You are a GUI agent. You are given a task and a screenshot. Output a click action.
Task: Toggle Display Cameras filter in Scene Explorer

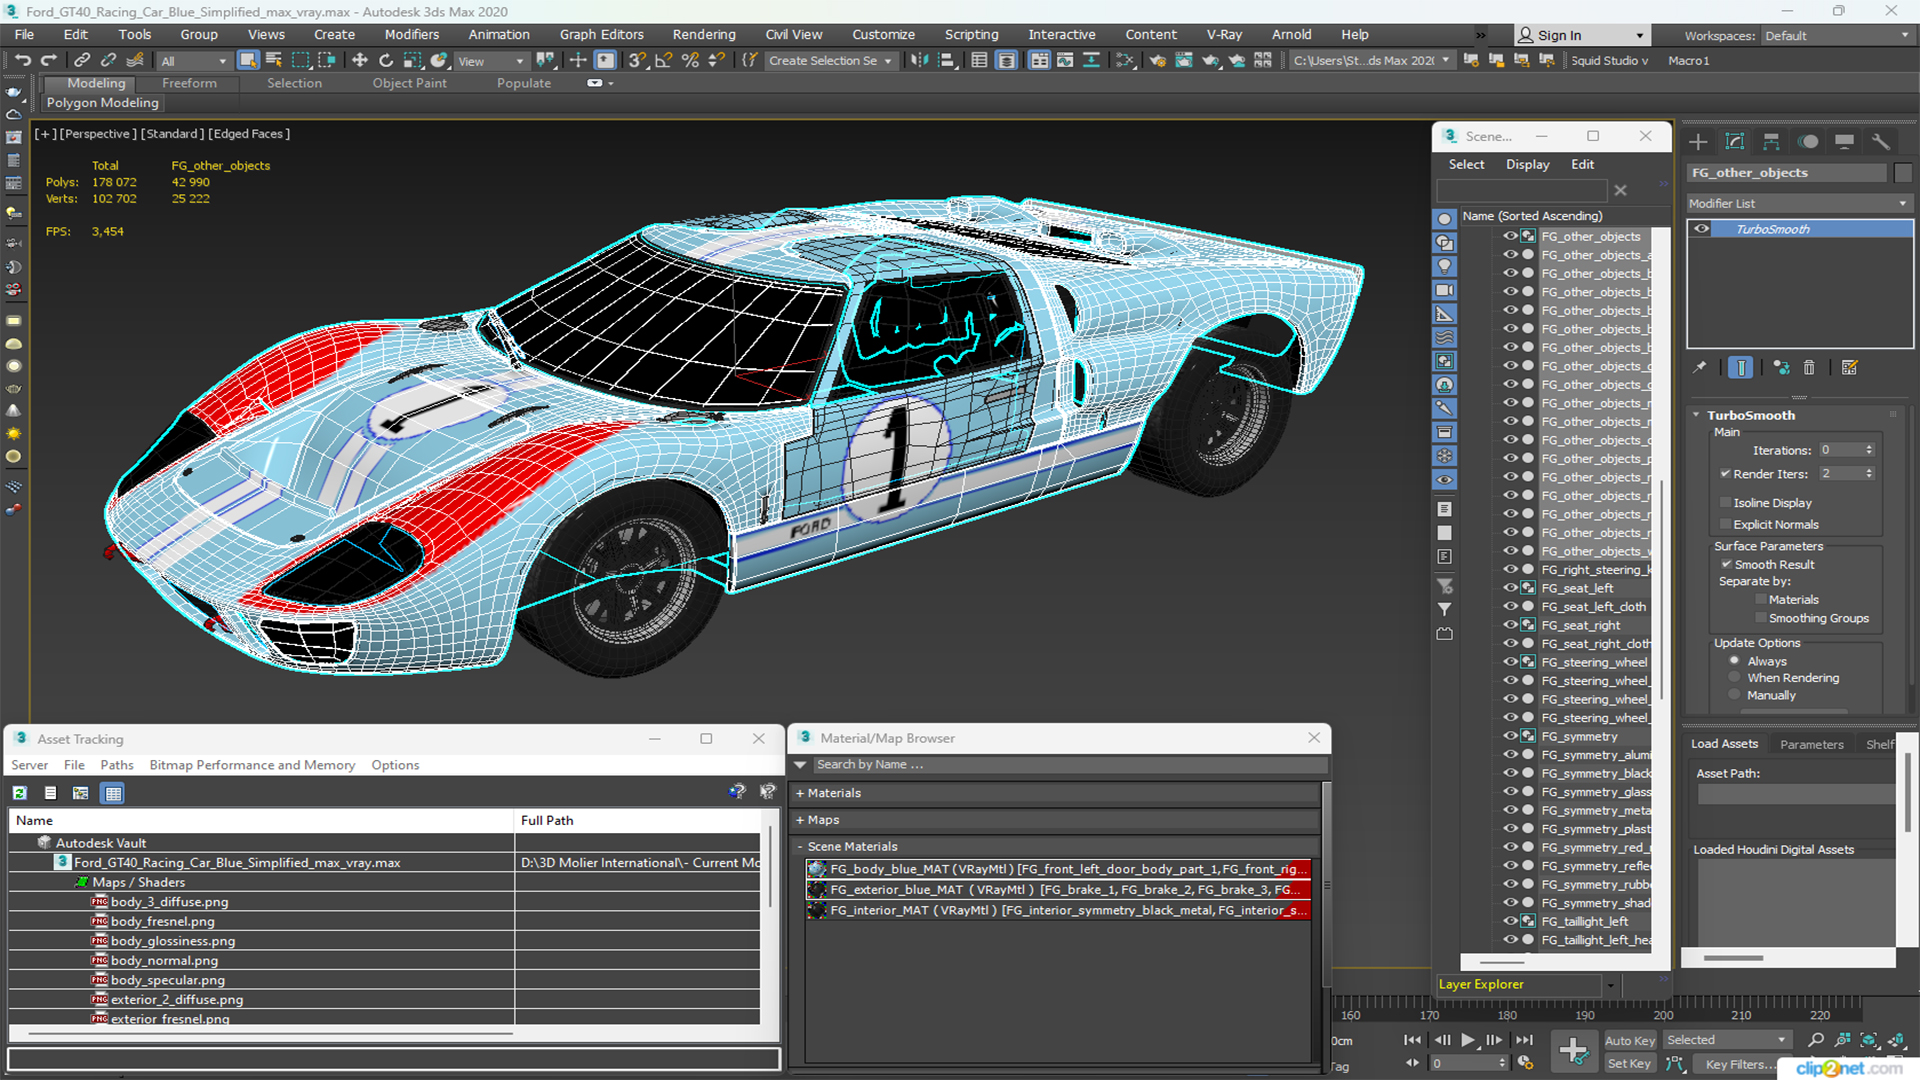[x=1445, y=290]
